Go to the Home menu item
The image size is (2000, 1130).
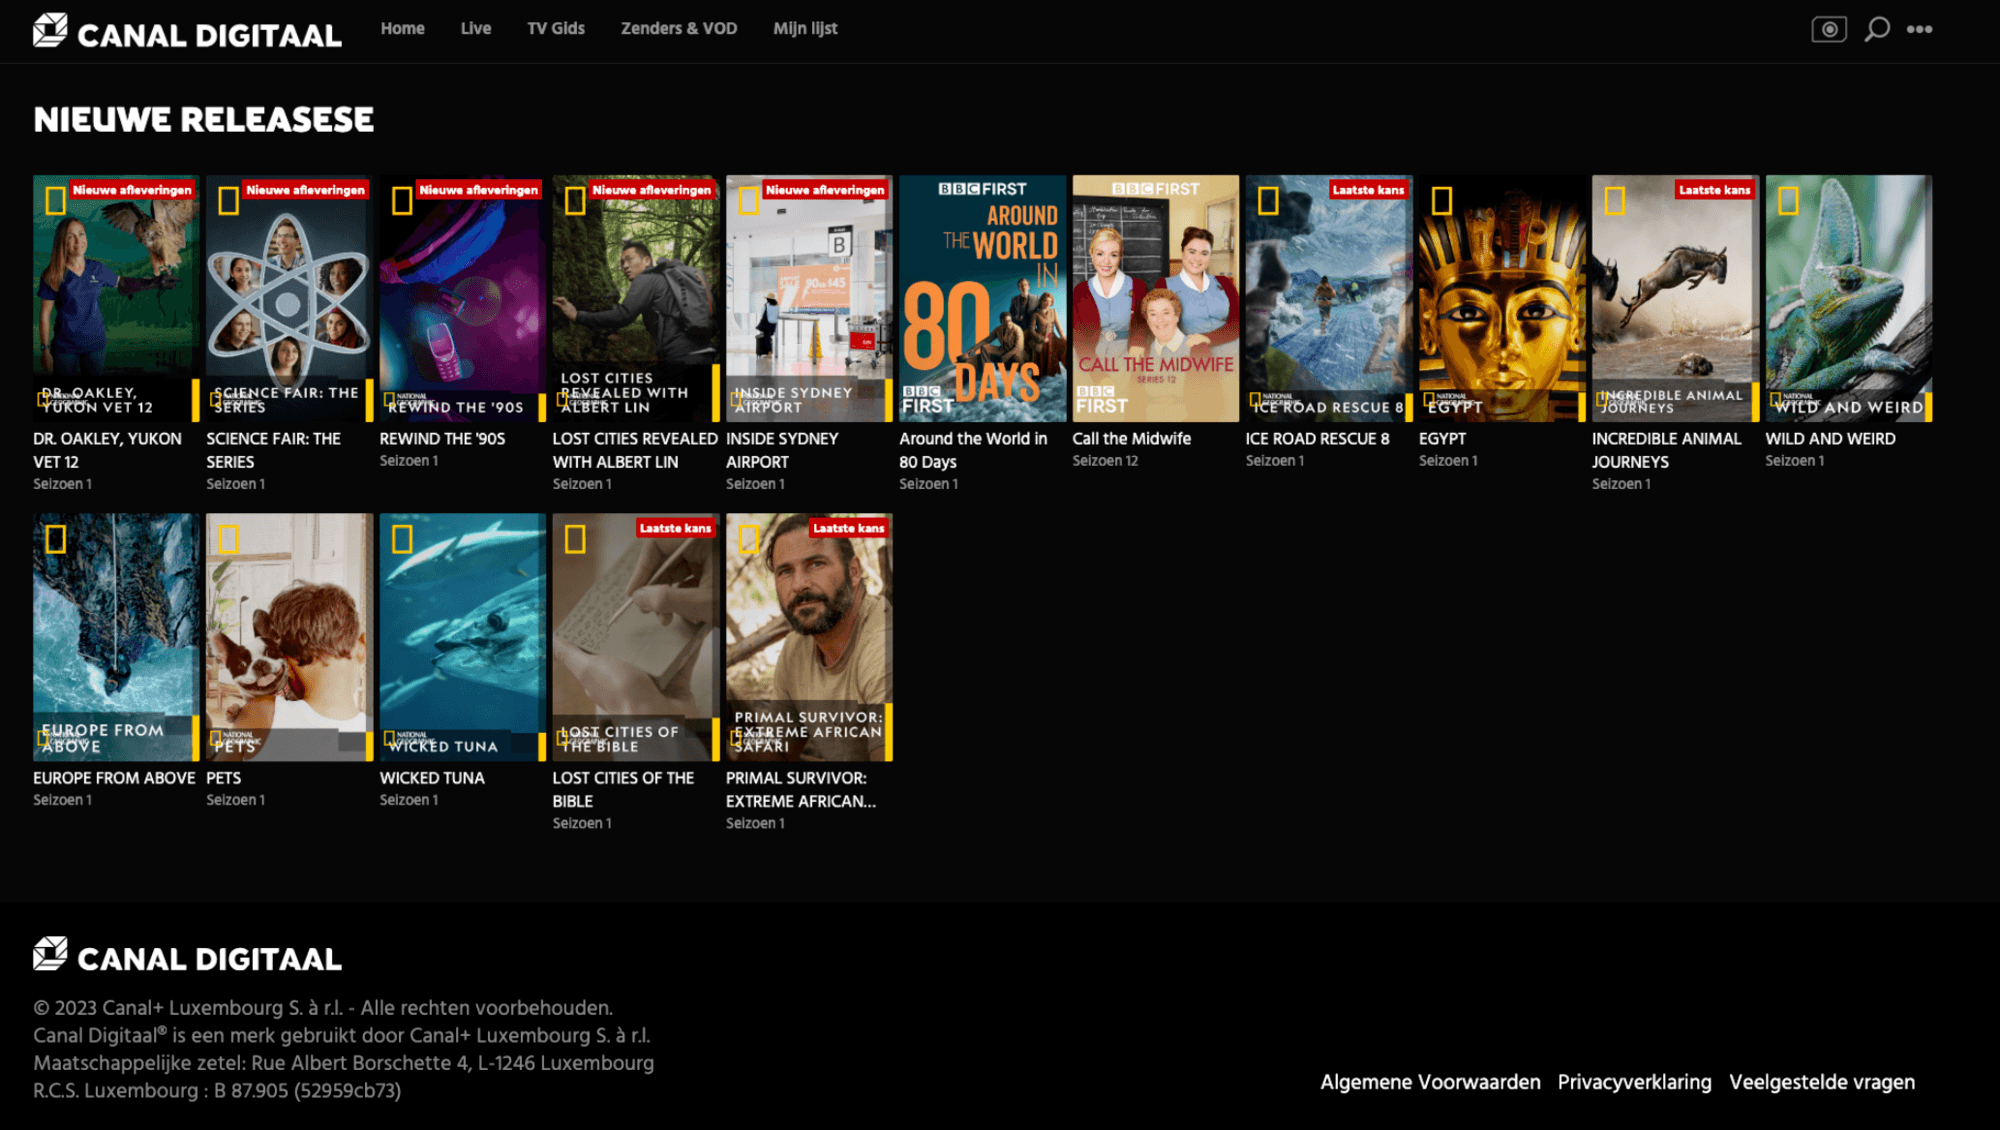click(402, 28)
